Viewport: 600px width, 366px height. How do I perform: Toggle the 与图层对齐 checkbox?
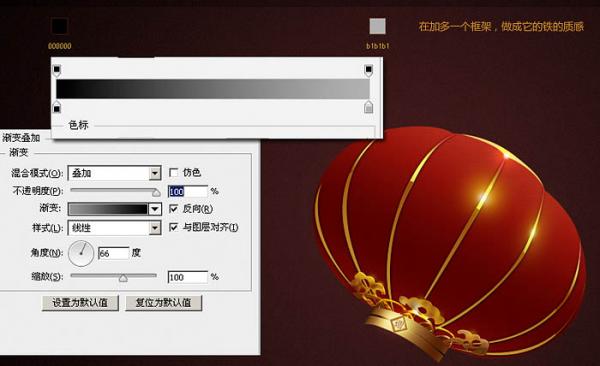[174, 227]
